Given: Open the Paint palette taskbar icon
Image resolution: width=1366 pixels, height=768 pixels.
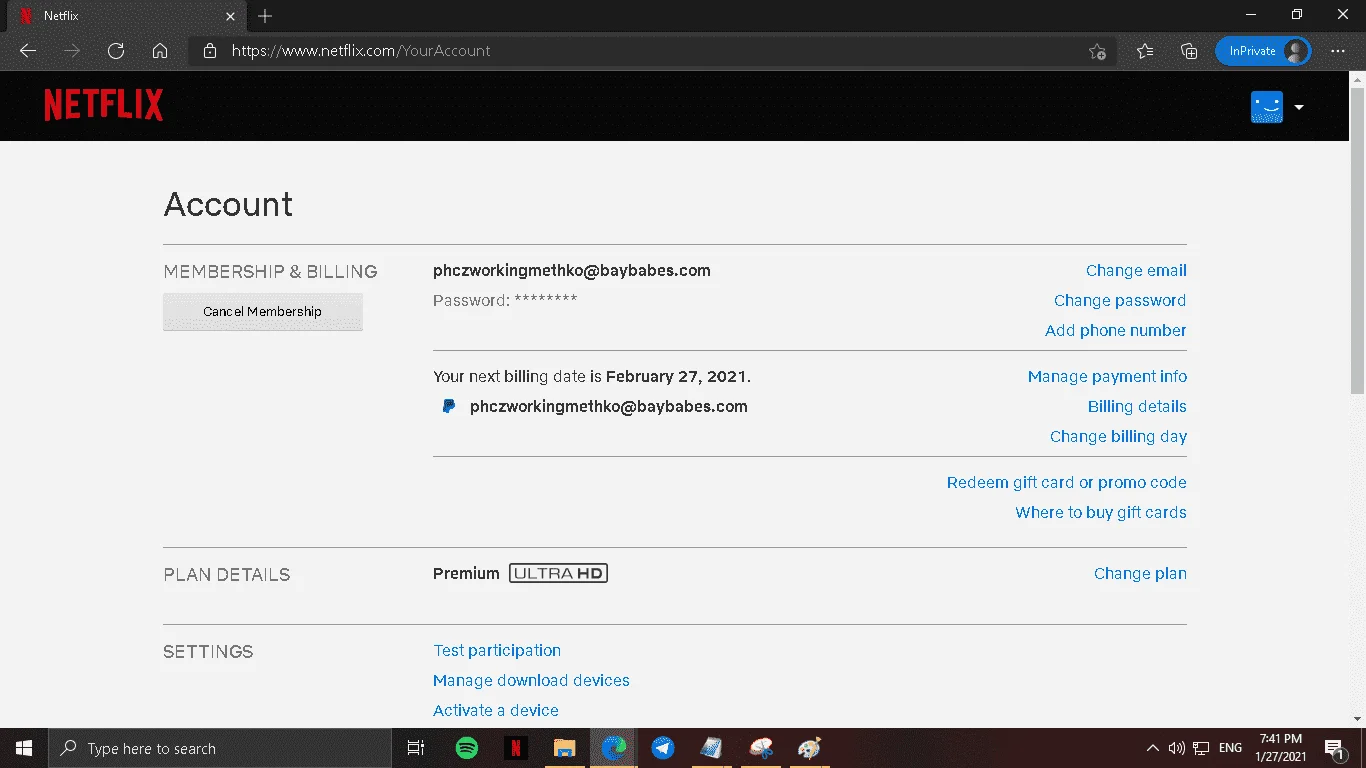Looking at the screenshot, I should point(809,748).
